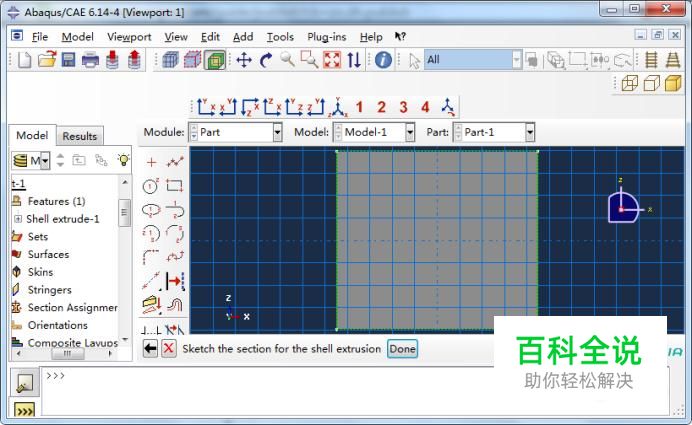This screenshot has height=425, width=692.
Task: Switch to the Results tab
Action: pos(79,136)
